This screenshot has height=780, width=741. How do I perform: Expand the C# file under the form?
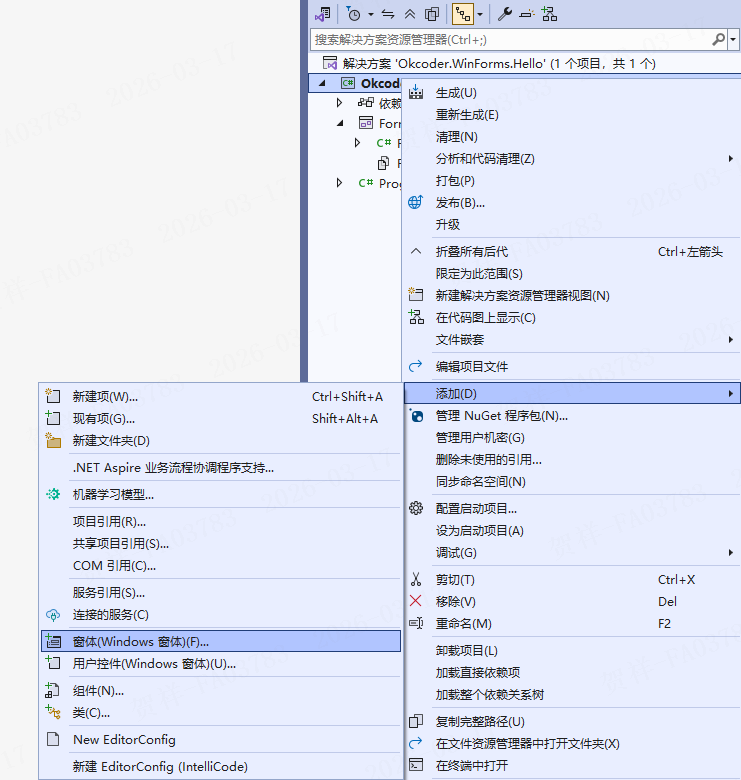click(357, 143)
